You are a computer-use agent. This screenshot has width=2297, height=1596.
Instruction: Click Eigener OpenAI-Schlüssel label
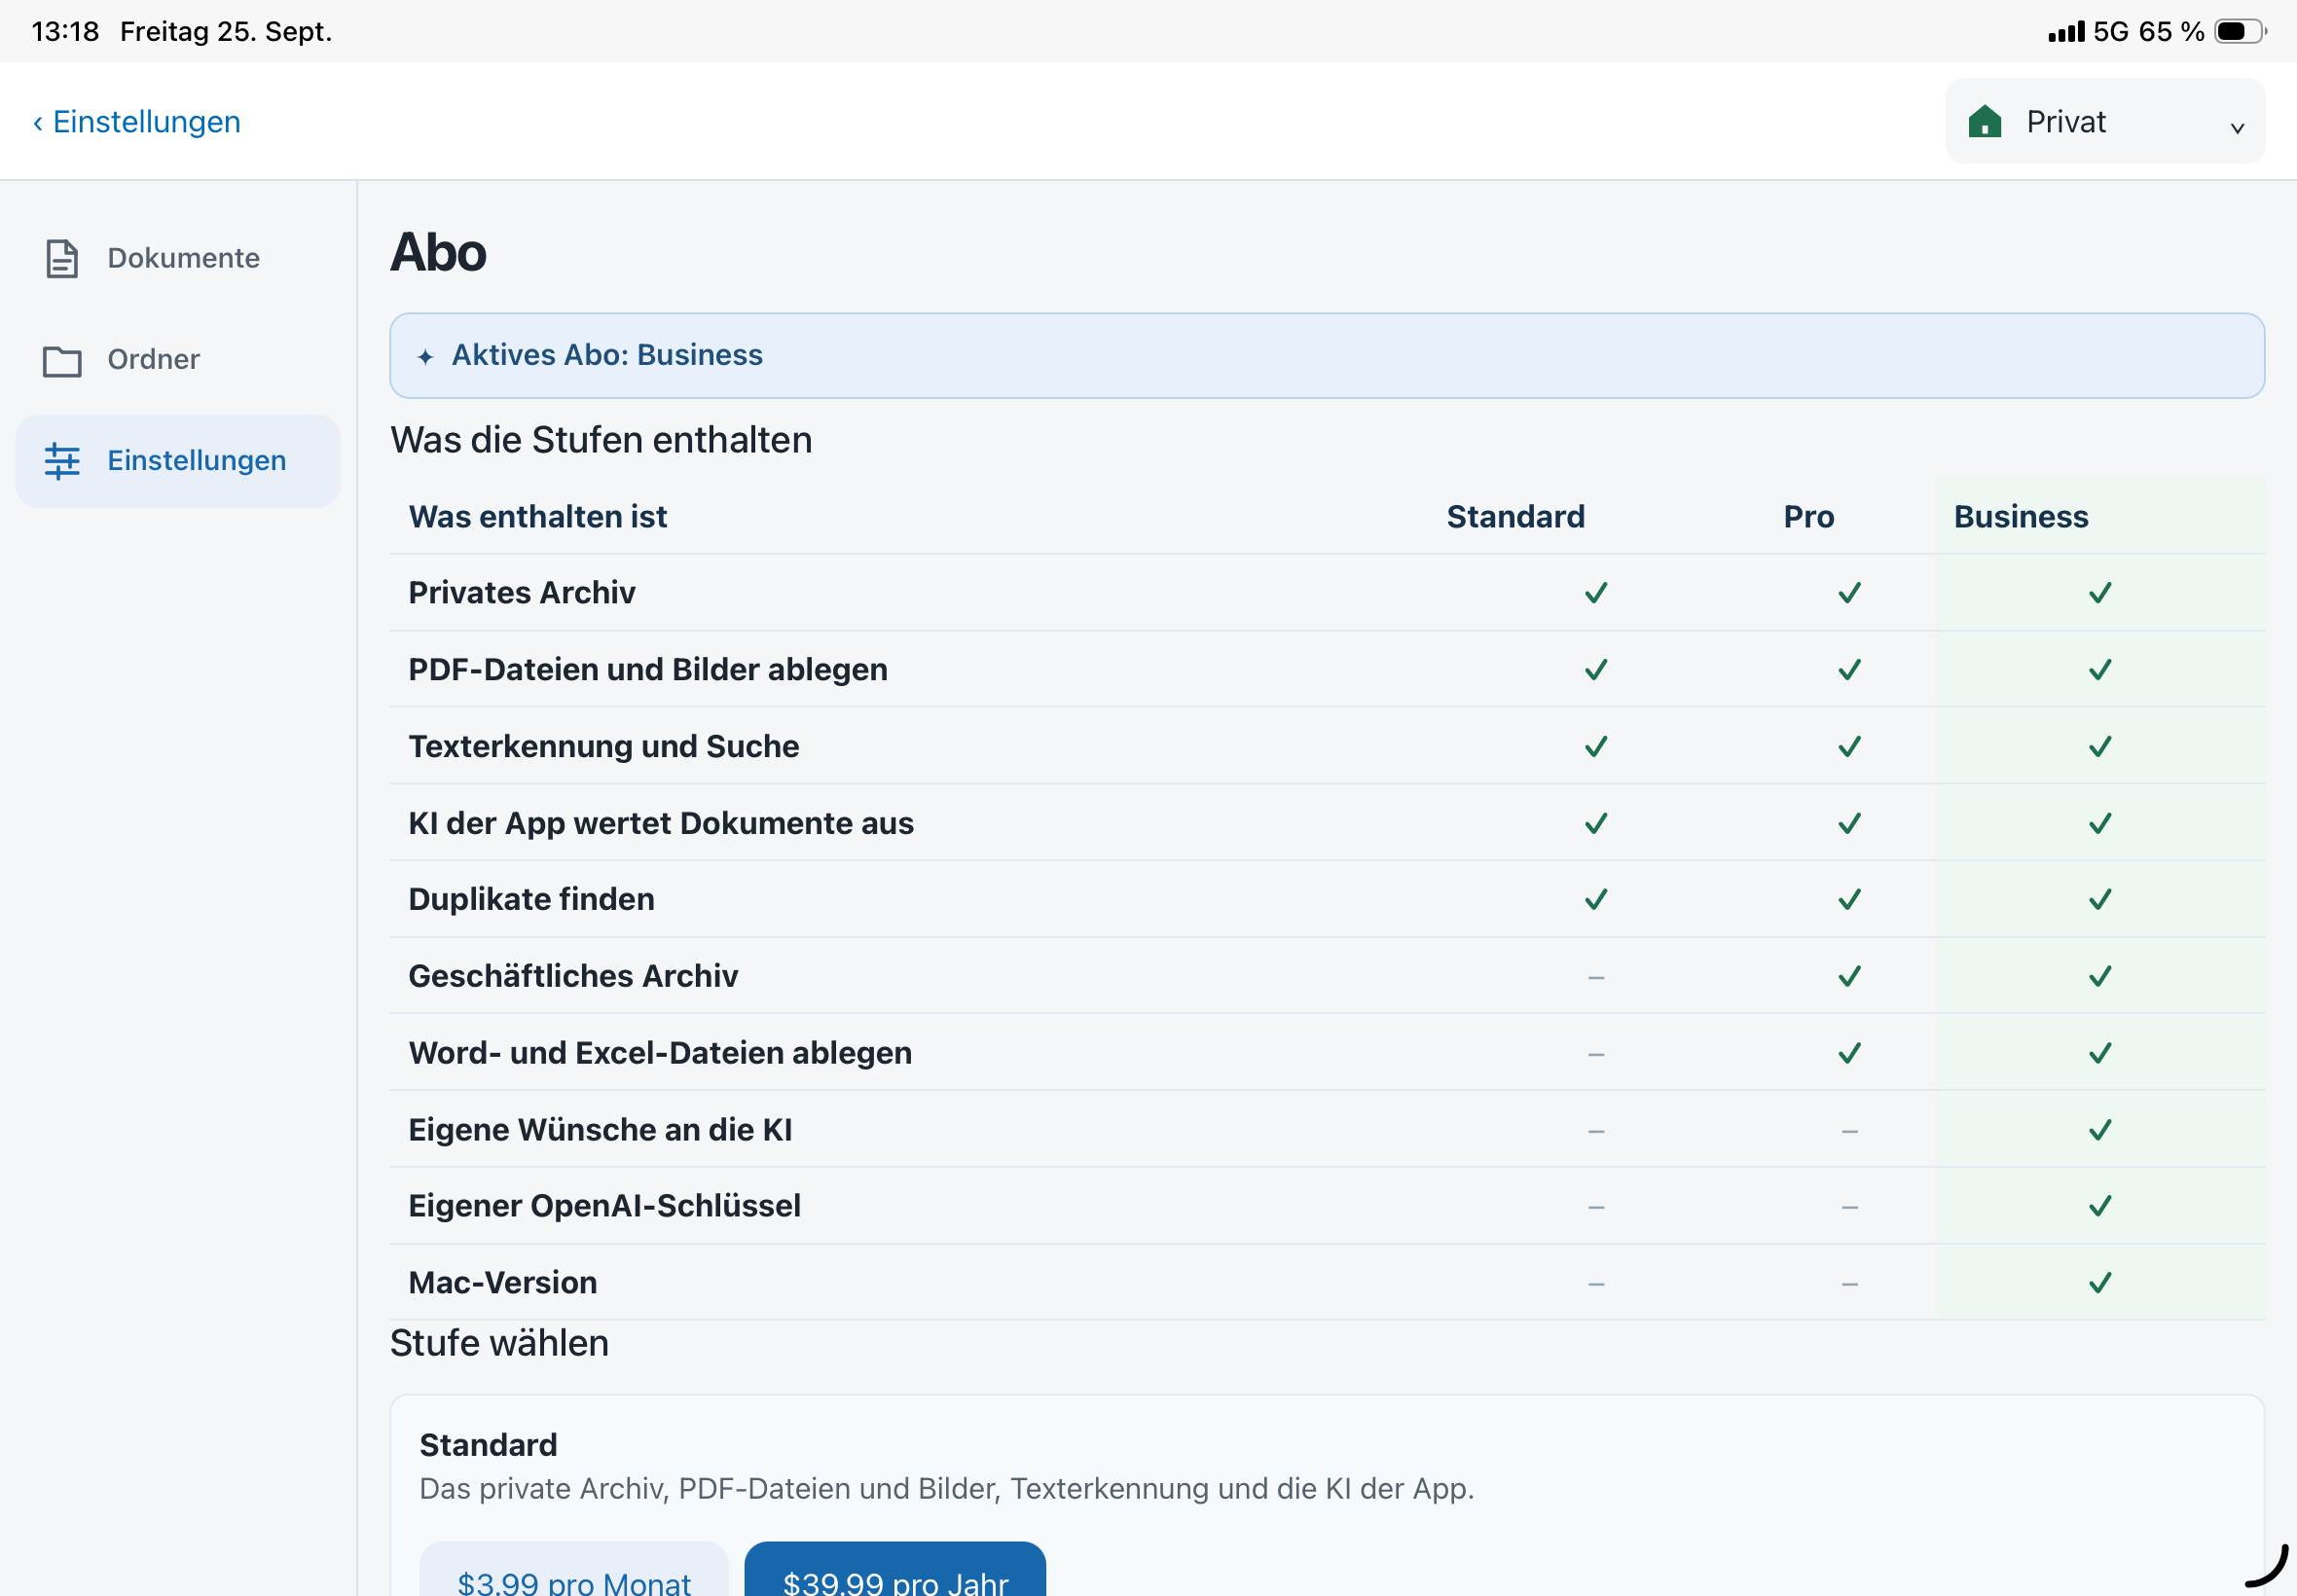point(604,1206)
